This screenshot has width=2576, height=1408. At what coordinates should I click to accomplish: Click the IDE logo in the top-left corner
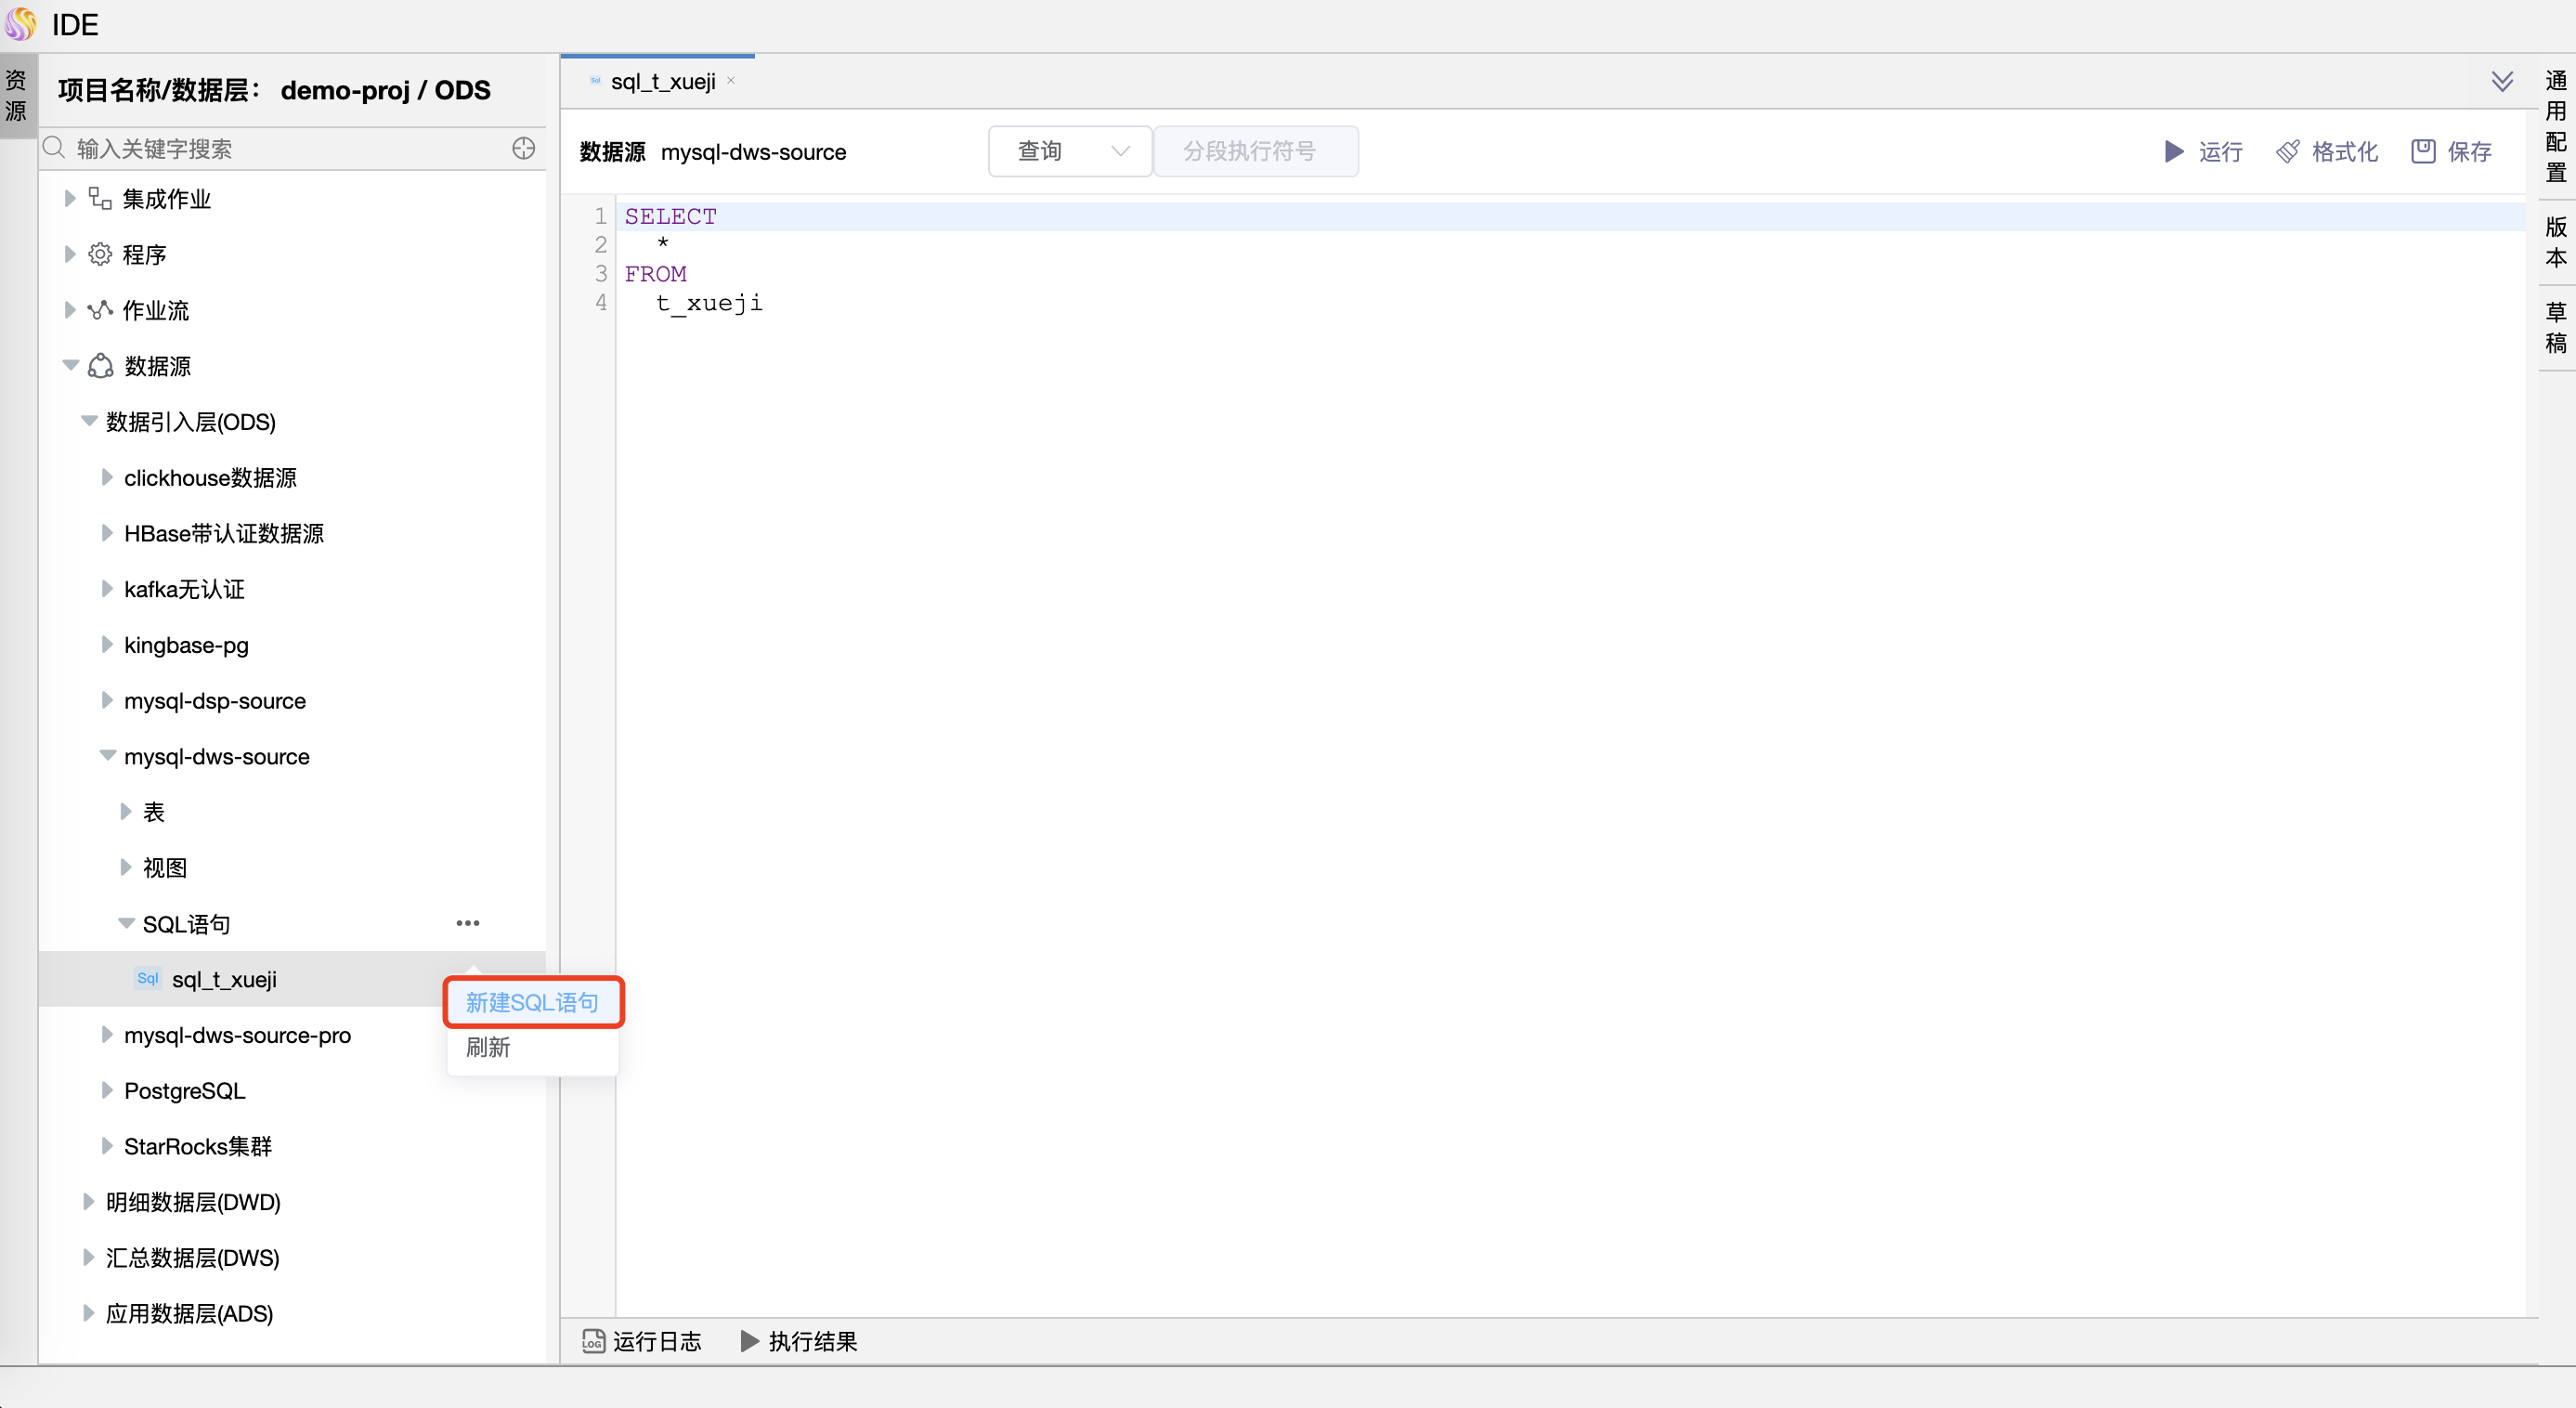point(21,24)
